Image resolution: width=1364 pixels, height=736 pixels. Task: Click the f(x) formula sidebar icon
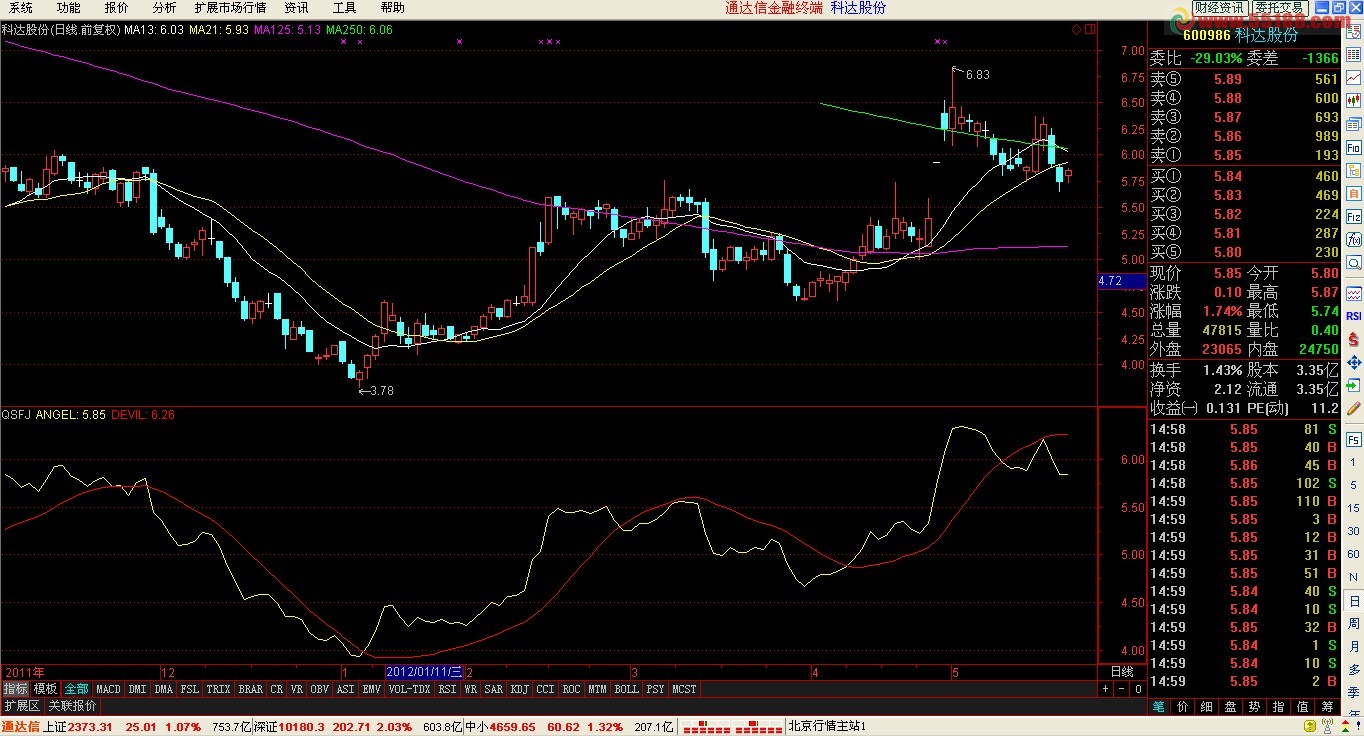[1354, 240]
